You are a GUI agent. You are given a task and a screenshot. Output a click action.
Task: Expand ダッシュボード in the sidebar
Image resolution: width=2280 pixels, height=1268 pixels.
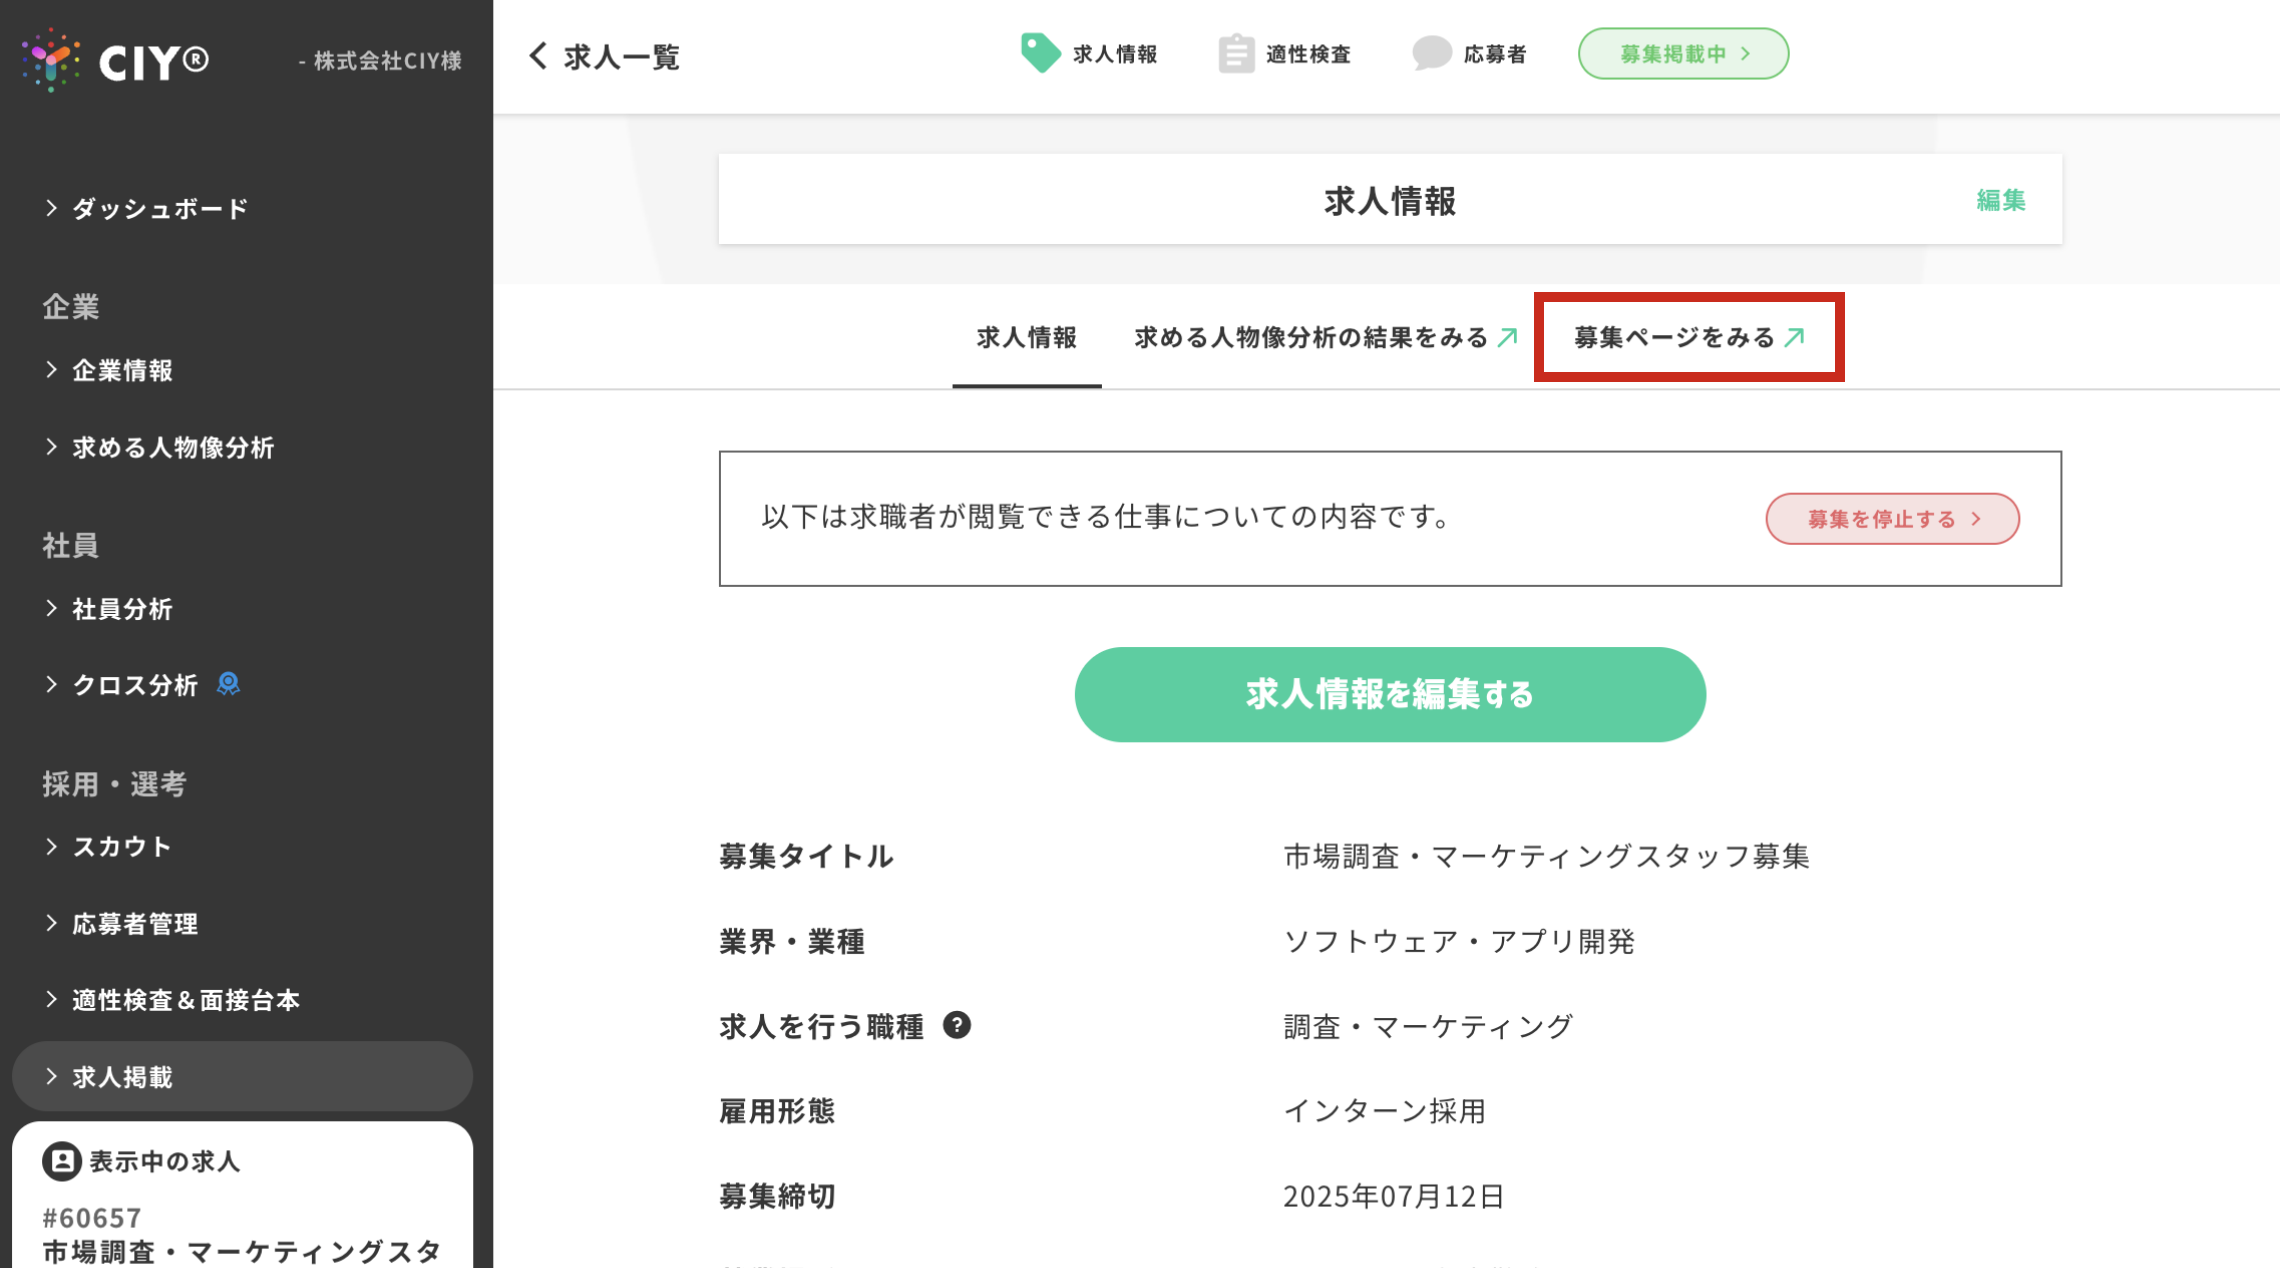160,208
